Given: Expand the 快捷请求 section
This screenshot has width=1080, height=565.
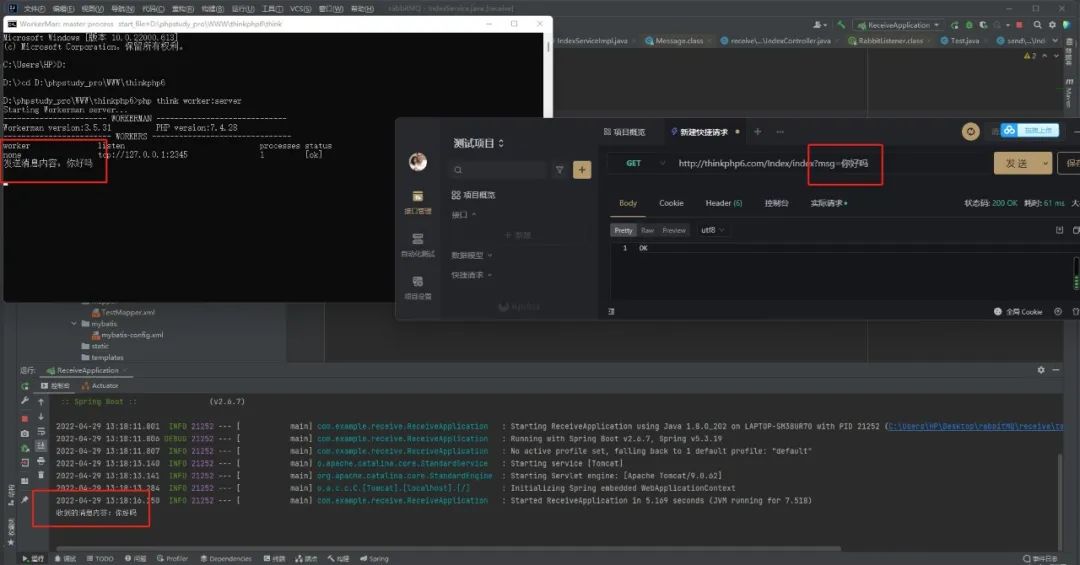Looking at the screenshot, I should tap(472, 275).
